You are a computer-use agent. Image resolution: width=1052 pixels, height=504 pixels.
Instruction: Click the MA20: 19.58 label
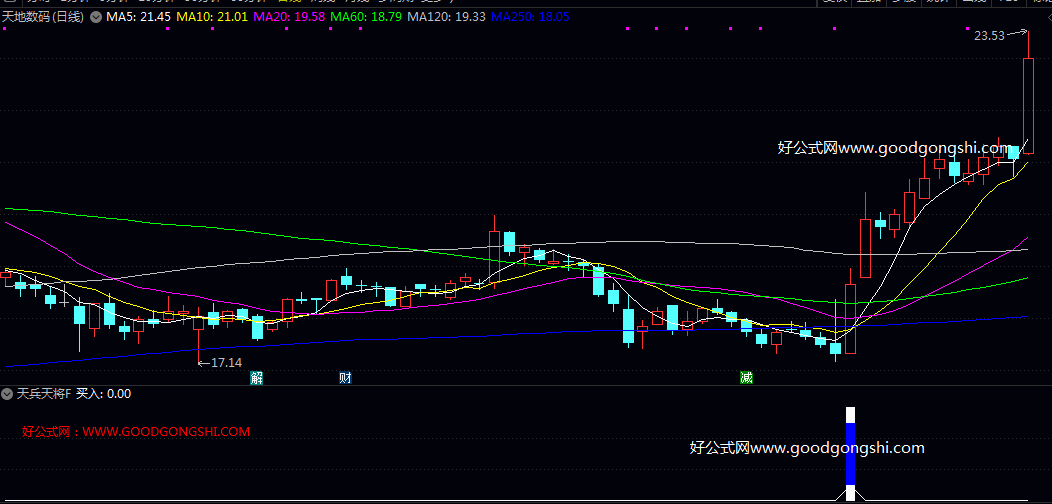coord(291,17)
